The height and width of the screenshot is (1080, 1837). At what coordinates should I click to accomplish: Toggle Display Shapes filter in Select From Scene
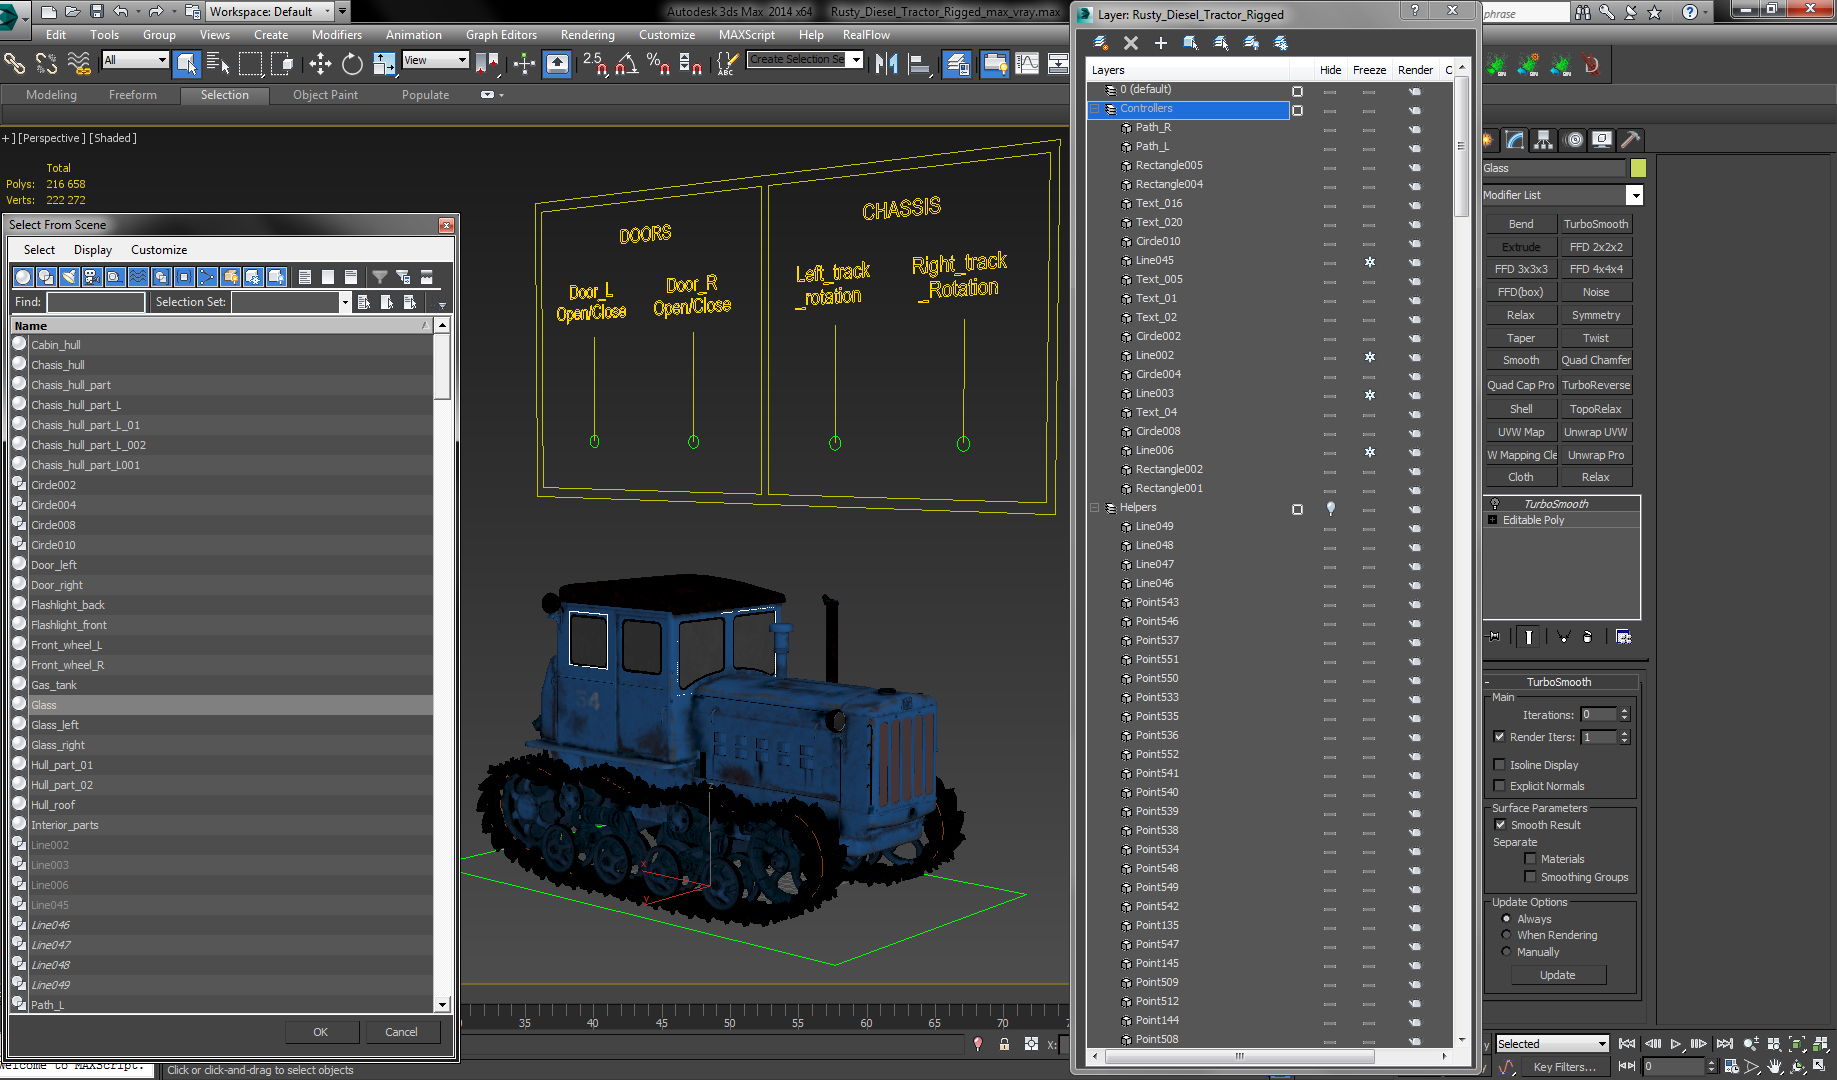[x=46, y=277]
